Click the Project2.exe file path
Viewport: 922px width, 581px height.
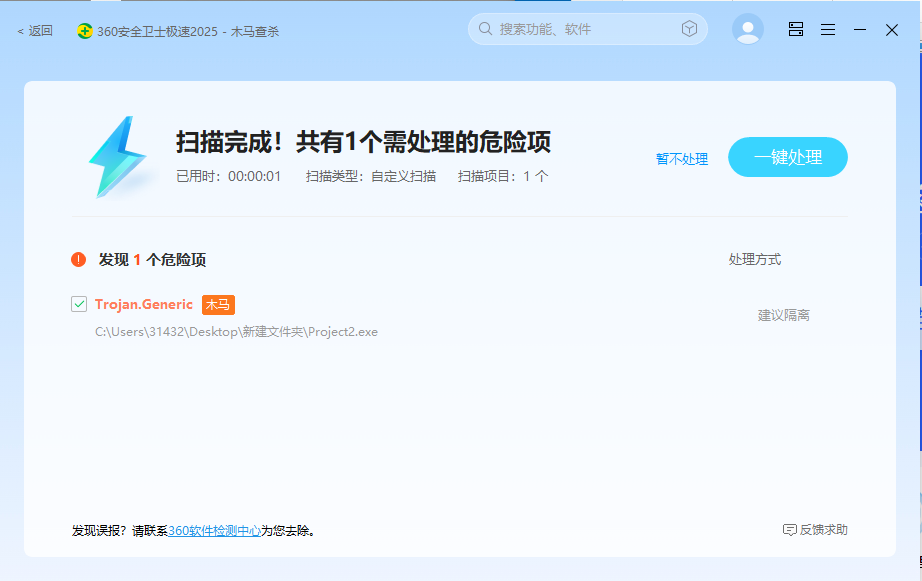236,332
